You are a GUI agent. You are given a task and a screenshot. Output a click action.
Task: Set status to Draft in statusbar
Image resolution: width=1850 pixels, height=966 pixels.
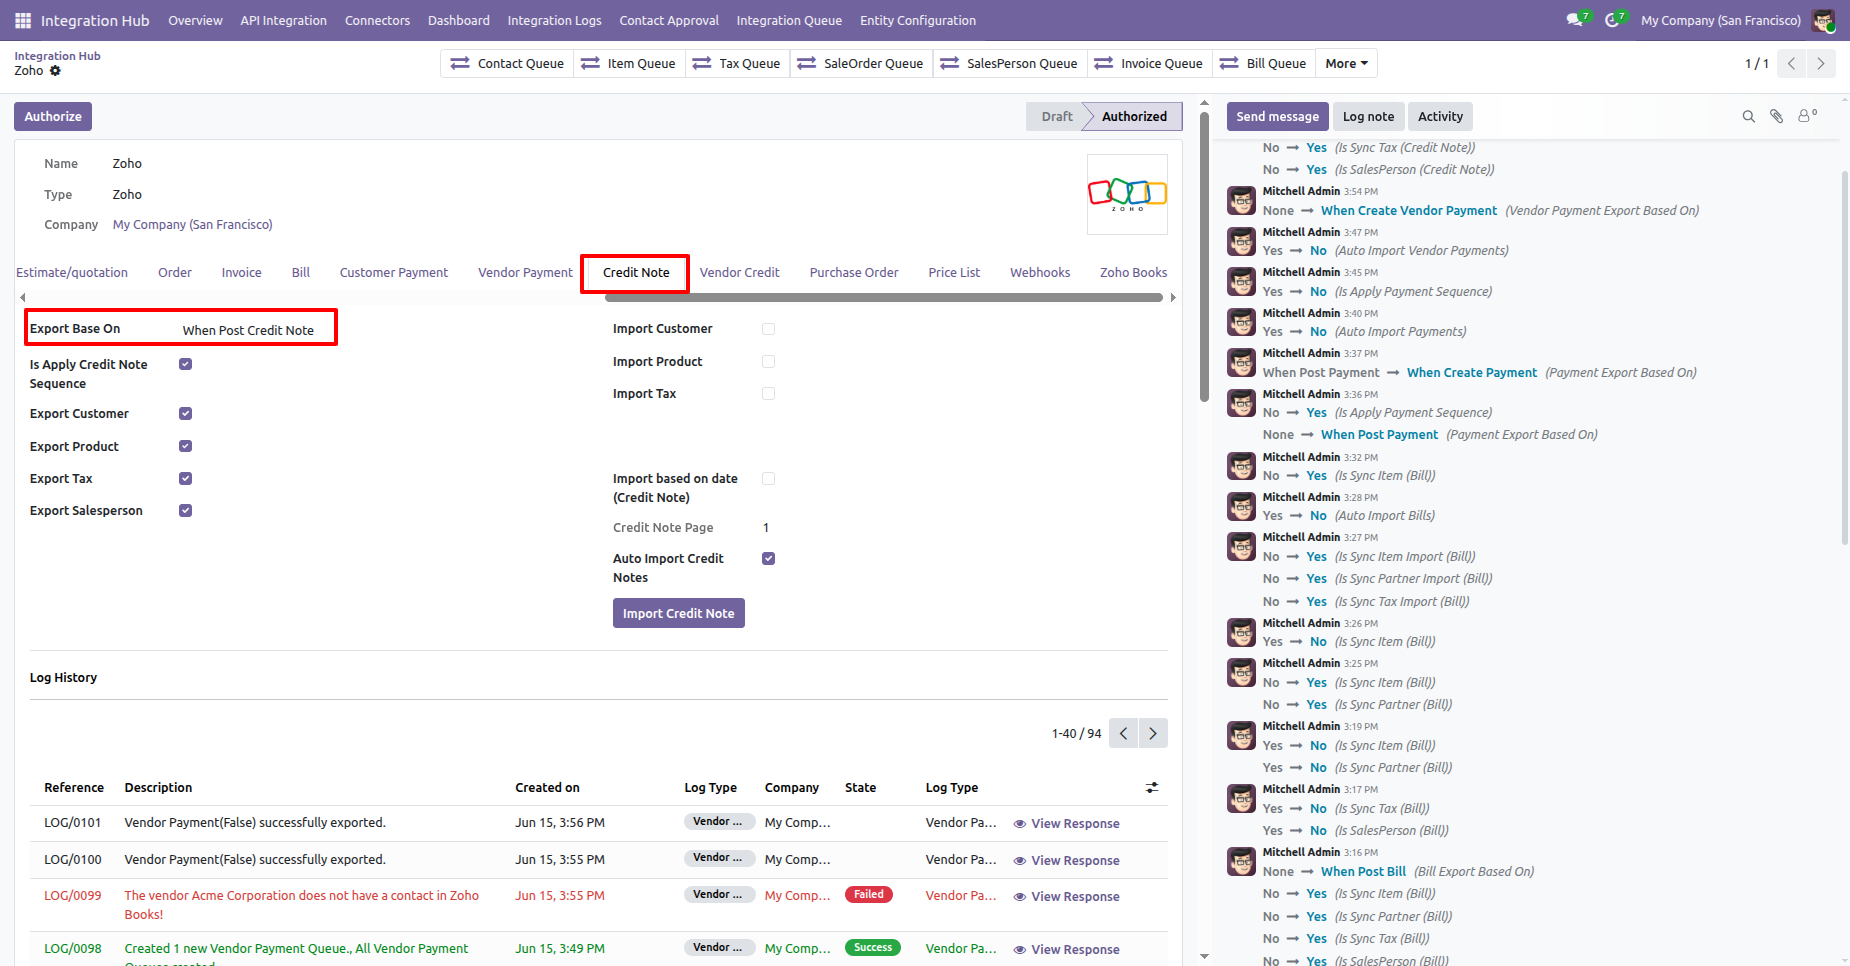(1056, 116)
